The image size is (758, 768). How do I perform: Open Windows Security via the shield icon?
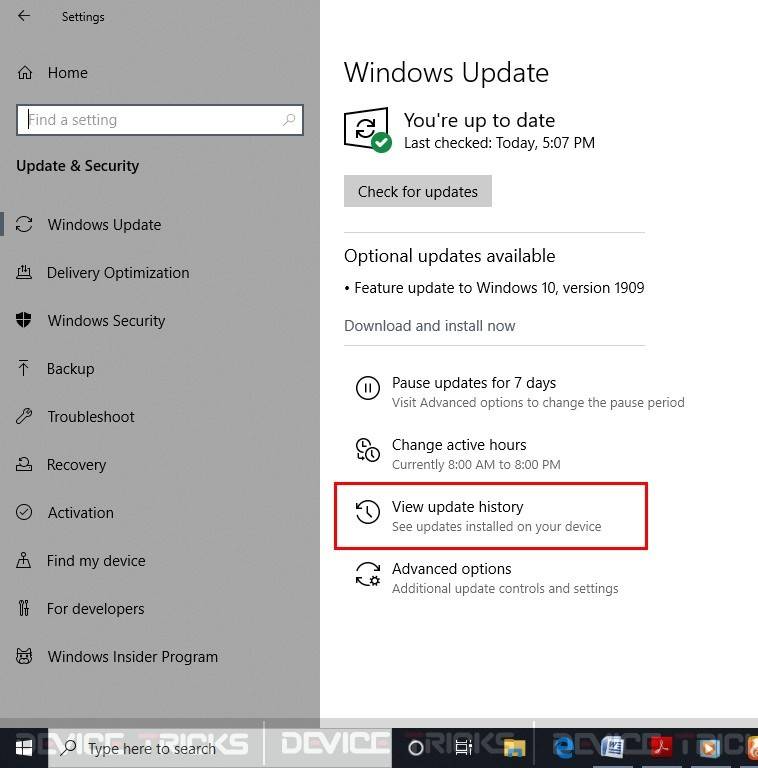[24, 320]
